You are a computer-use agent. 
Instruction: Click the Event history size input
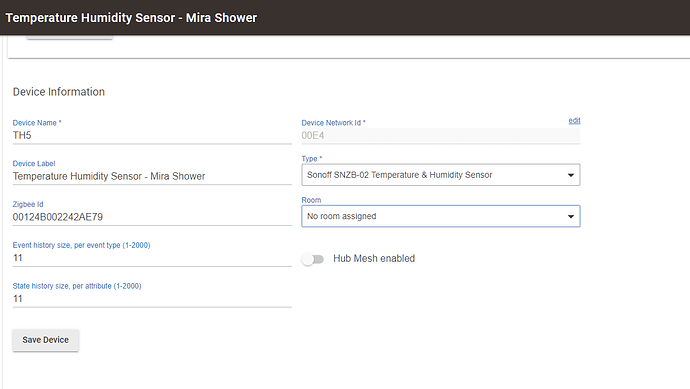click(152, 258)
